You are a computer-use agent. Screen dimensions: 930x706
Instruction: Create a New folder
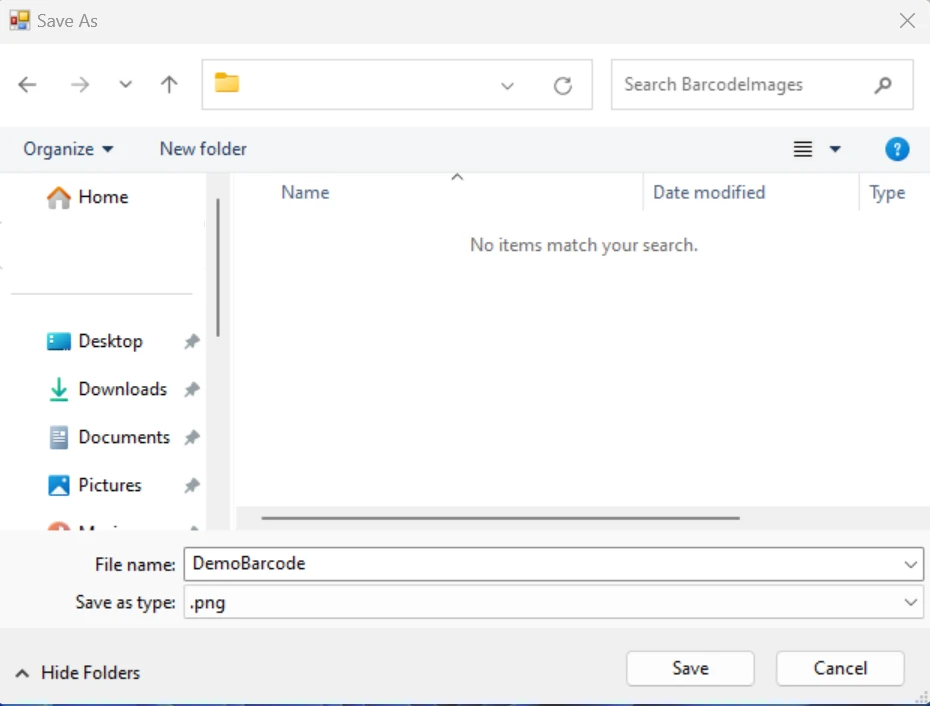tap(203, 149)
